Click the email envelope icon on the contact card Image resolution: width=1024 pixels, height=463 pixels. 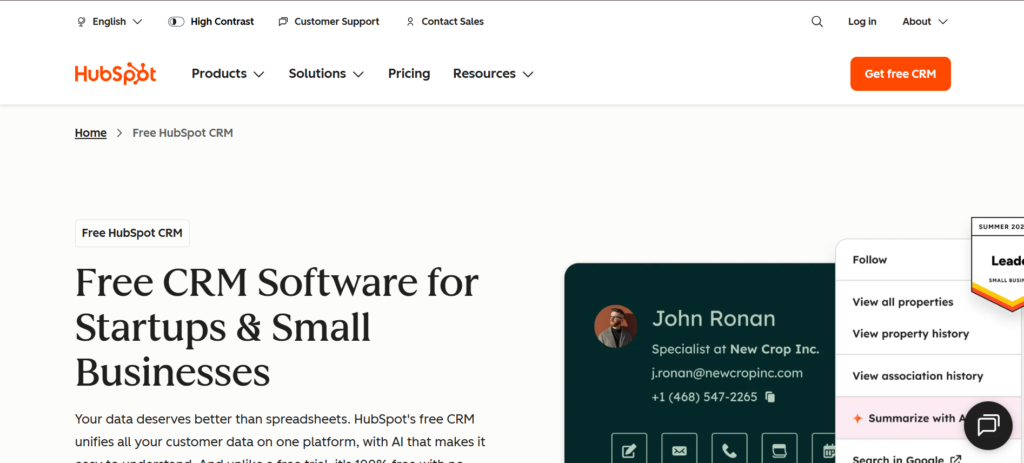[679, 450]
